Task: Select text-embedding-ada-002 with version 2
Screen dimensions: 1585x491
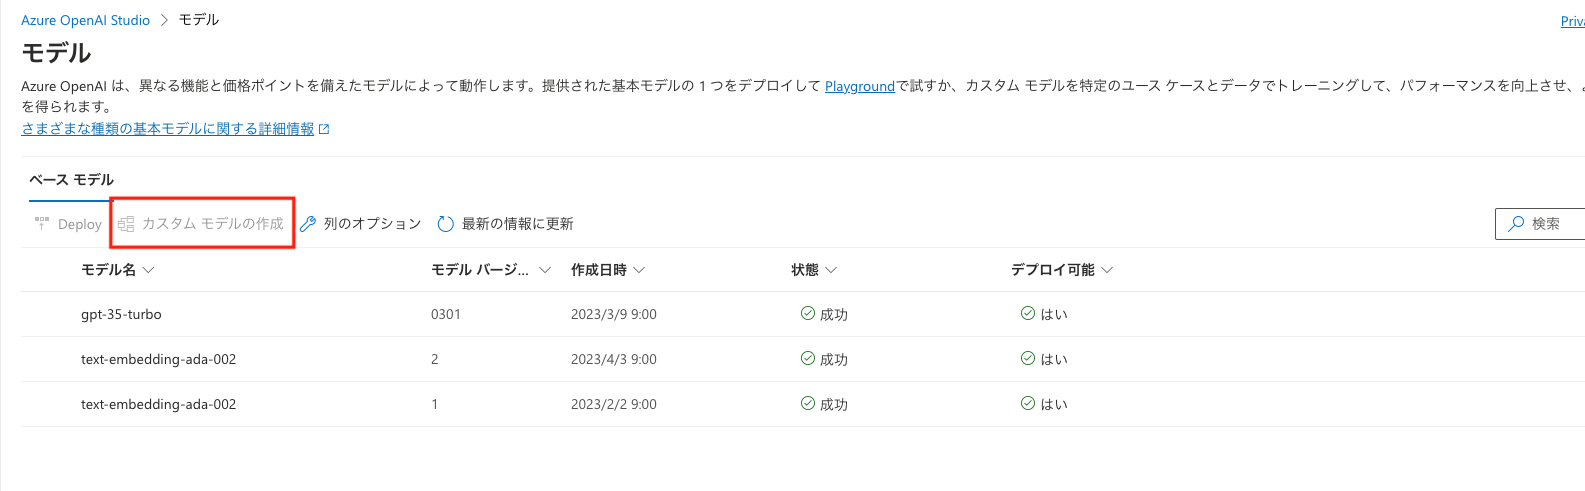Action: point(802,359)
